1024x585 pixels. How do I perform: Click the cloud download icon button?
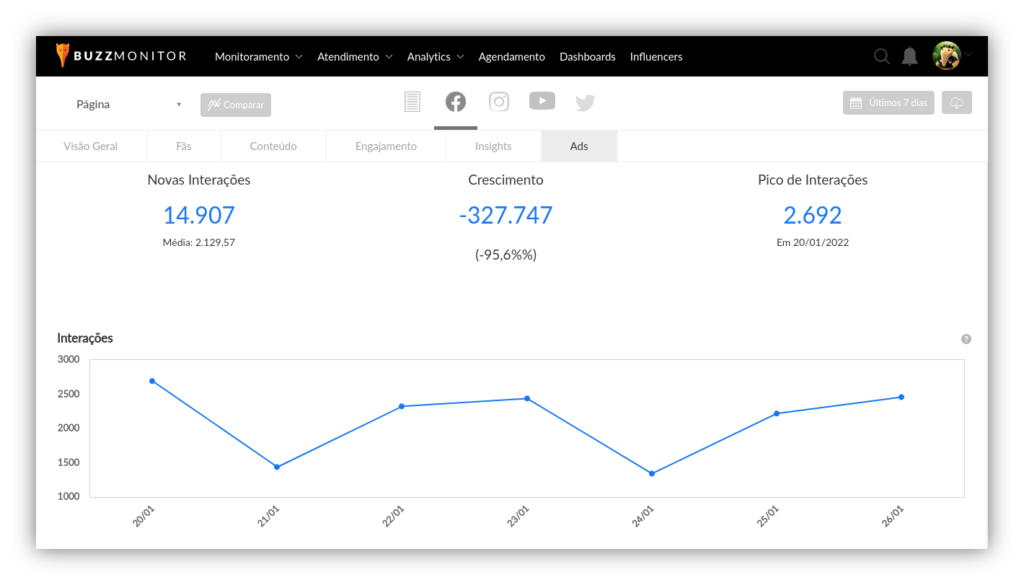pos(956,103)
